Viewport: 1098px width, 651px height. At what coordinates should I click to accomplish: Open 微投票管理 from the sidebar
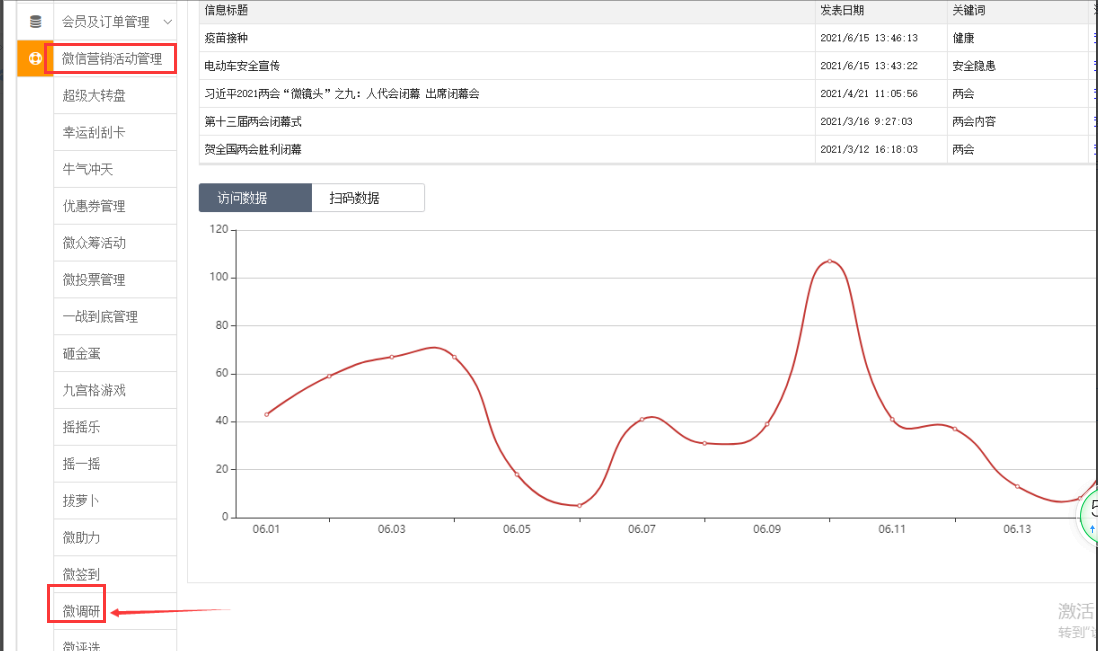tap(94, 280)
